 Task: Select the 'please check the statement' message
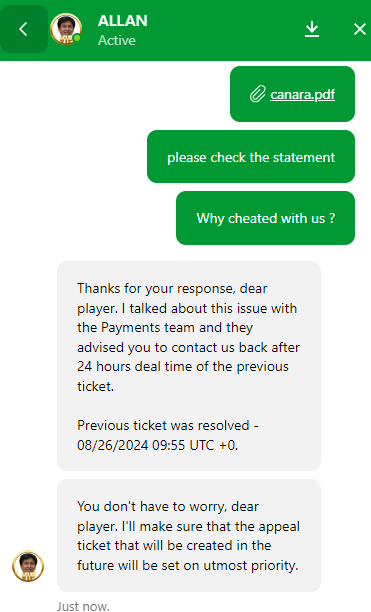(x=251, y=157)
